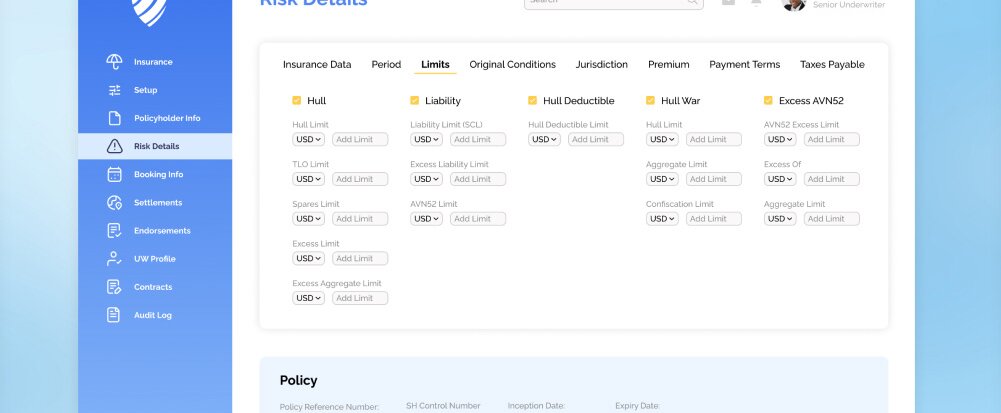Open the Taxes Payable tab
Viewport: 1001px width, 413px height.
832,65
